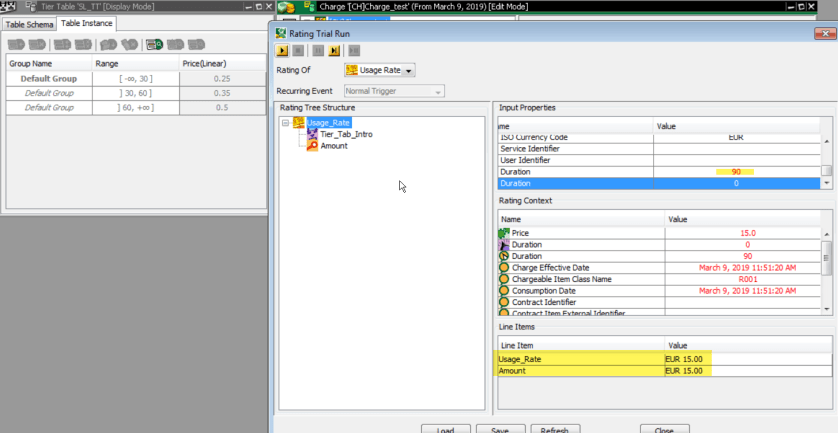This screenshot has height=433, width=838.
Task: Open the Recurring Event dropdown
Action: [437, 91]
